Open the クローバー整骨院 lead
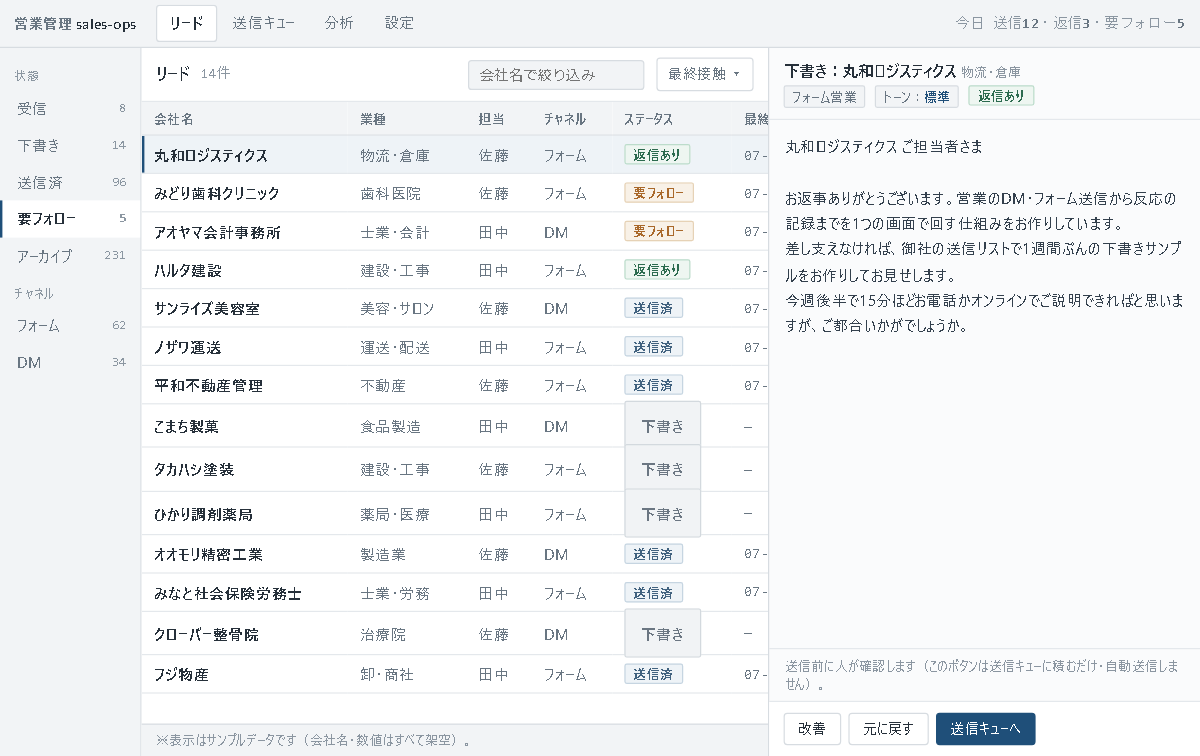 pyautogui.click(x=455, y=634)
